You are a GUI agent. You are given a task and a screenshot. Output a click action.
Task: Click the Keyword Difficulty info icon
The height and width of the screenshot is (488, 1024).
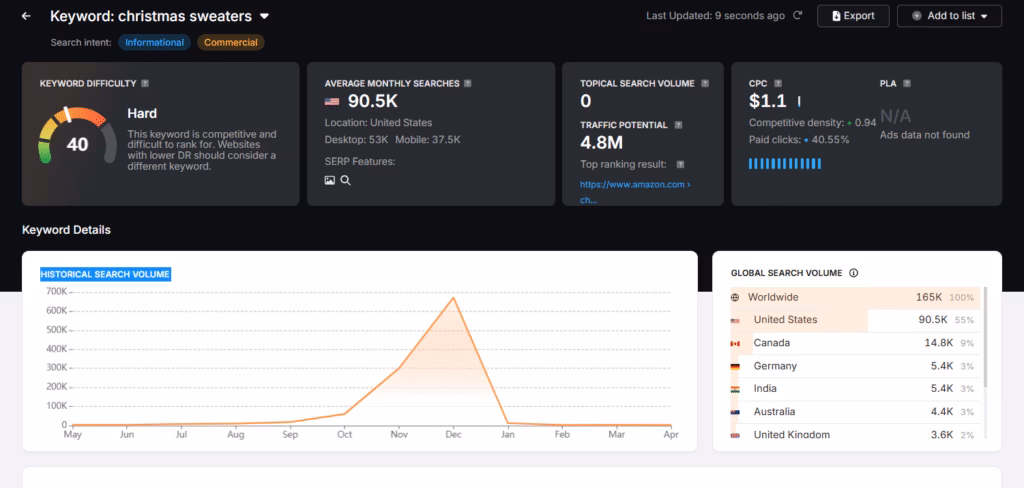point(146,83)
